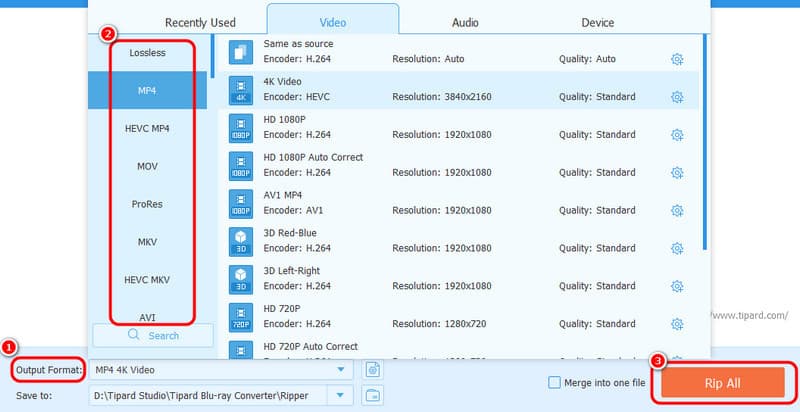The height and width of the screenshot is (412, 800).
Task: Open output profile settings icon beside Output Format
Action: point(373,370)
